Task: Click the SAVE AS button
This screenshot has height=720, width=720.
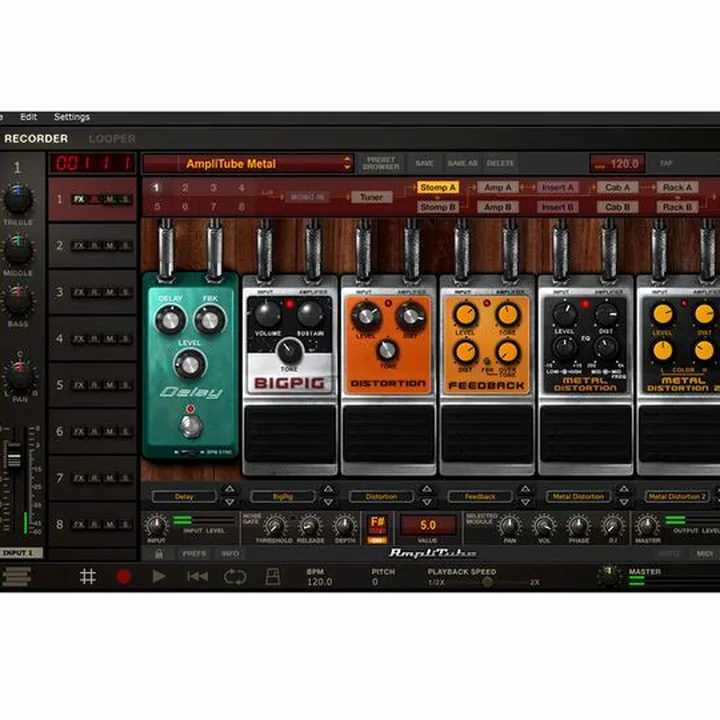Action: pyautogui.click(x=462, y=163)
